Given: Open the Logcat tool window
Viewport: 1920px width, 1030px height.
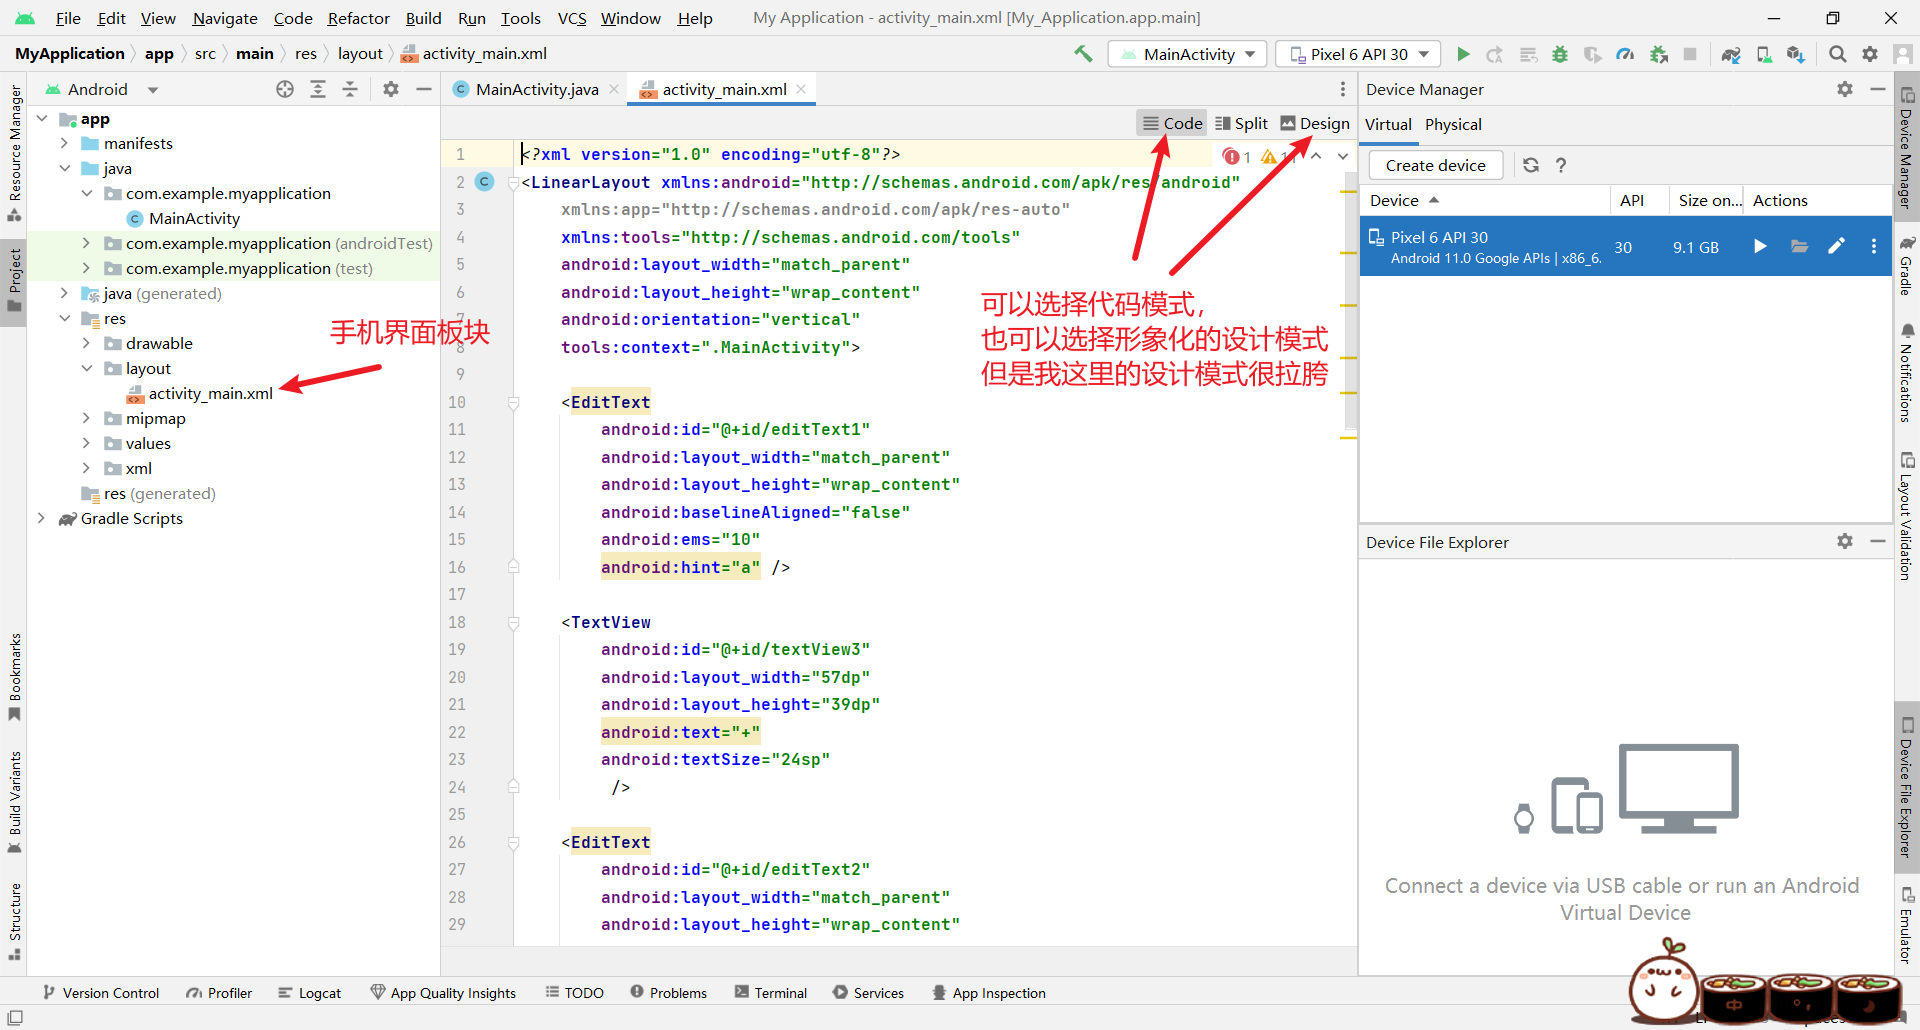Looking at the screenshot, I should tap(309, 993).
